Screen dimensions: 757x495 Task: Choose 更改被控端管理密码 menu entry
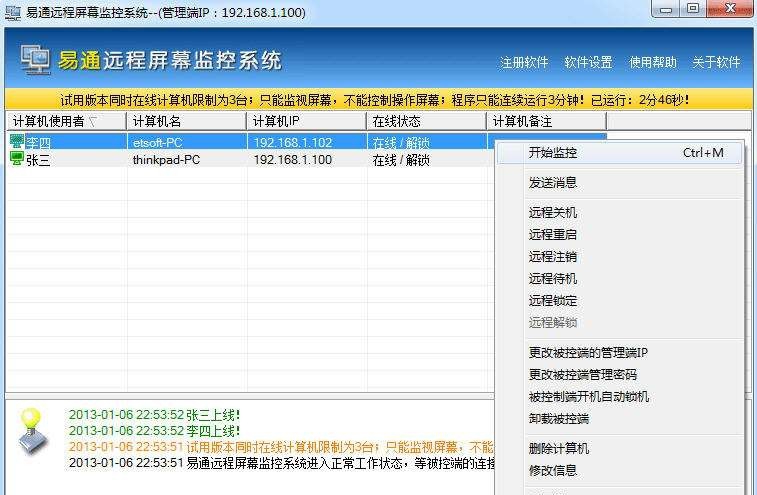(619, 375)
